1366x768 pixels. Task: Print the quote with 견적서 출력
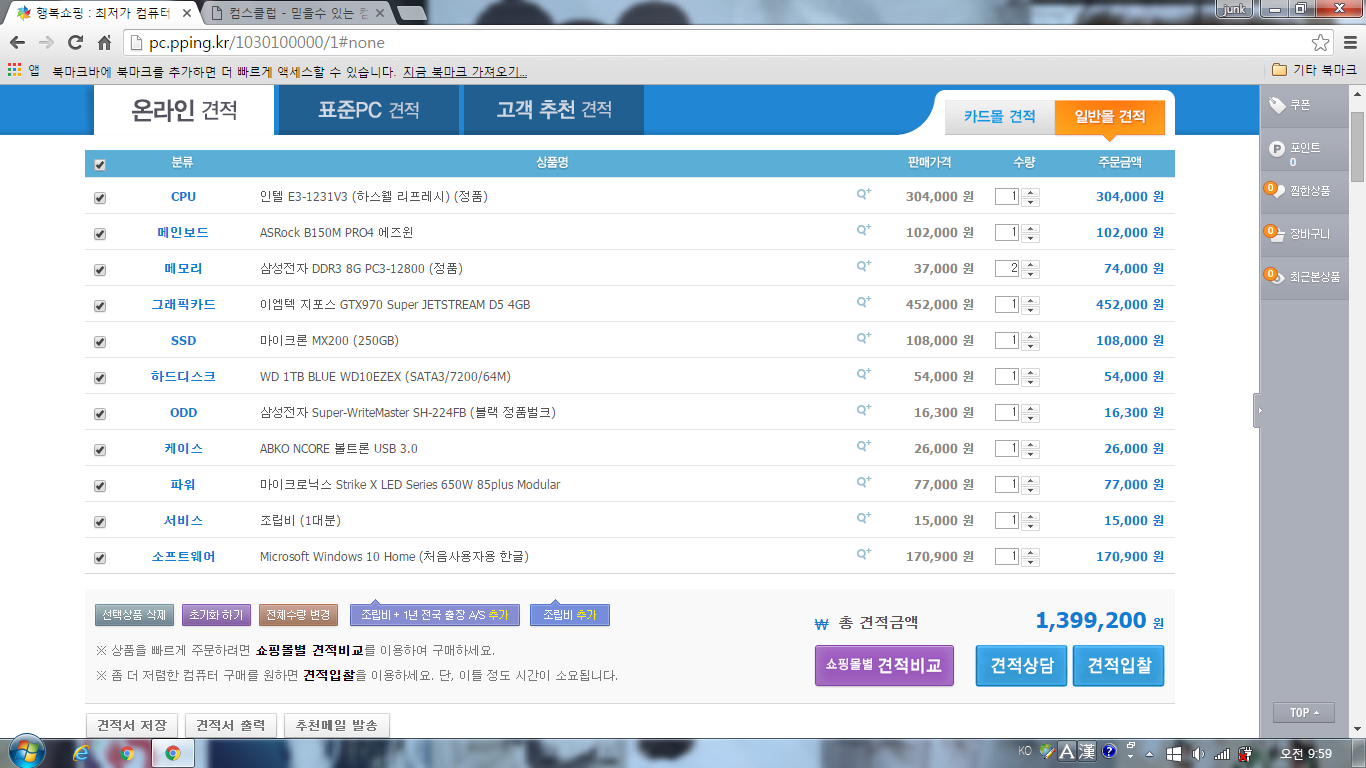point(231,725)
